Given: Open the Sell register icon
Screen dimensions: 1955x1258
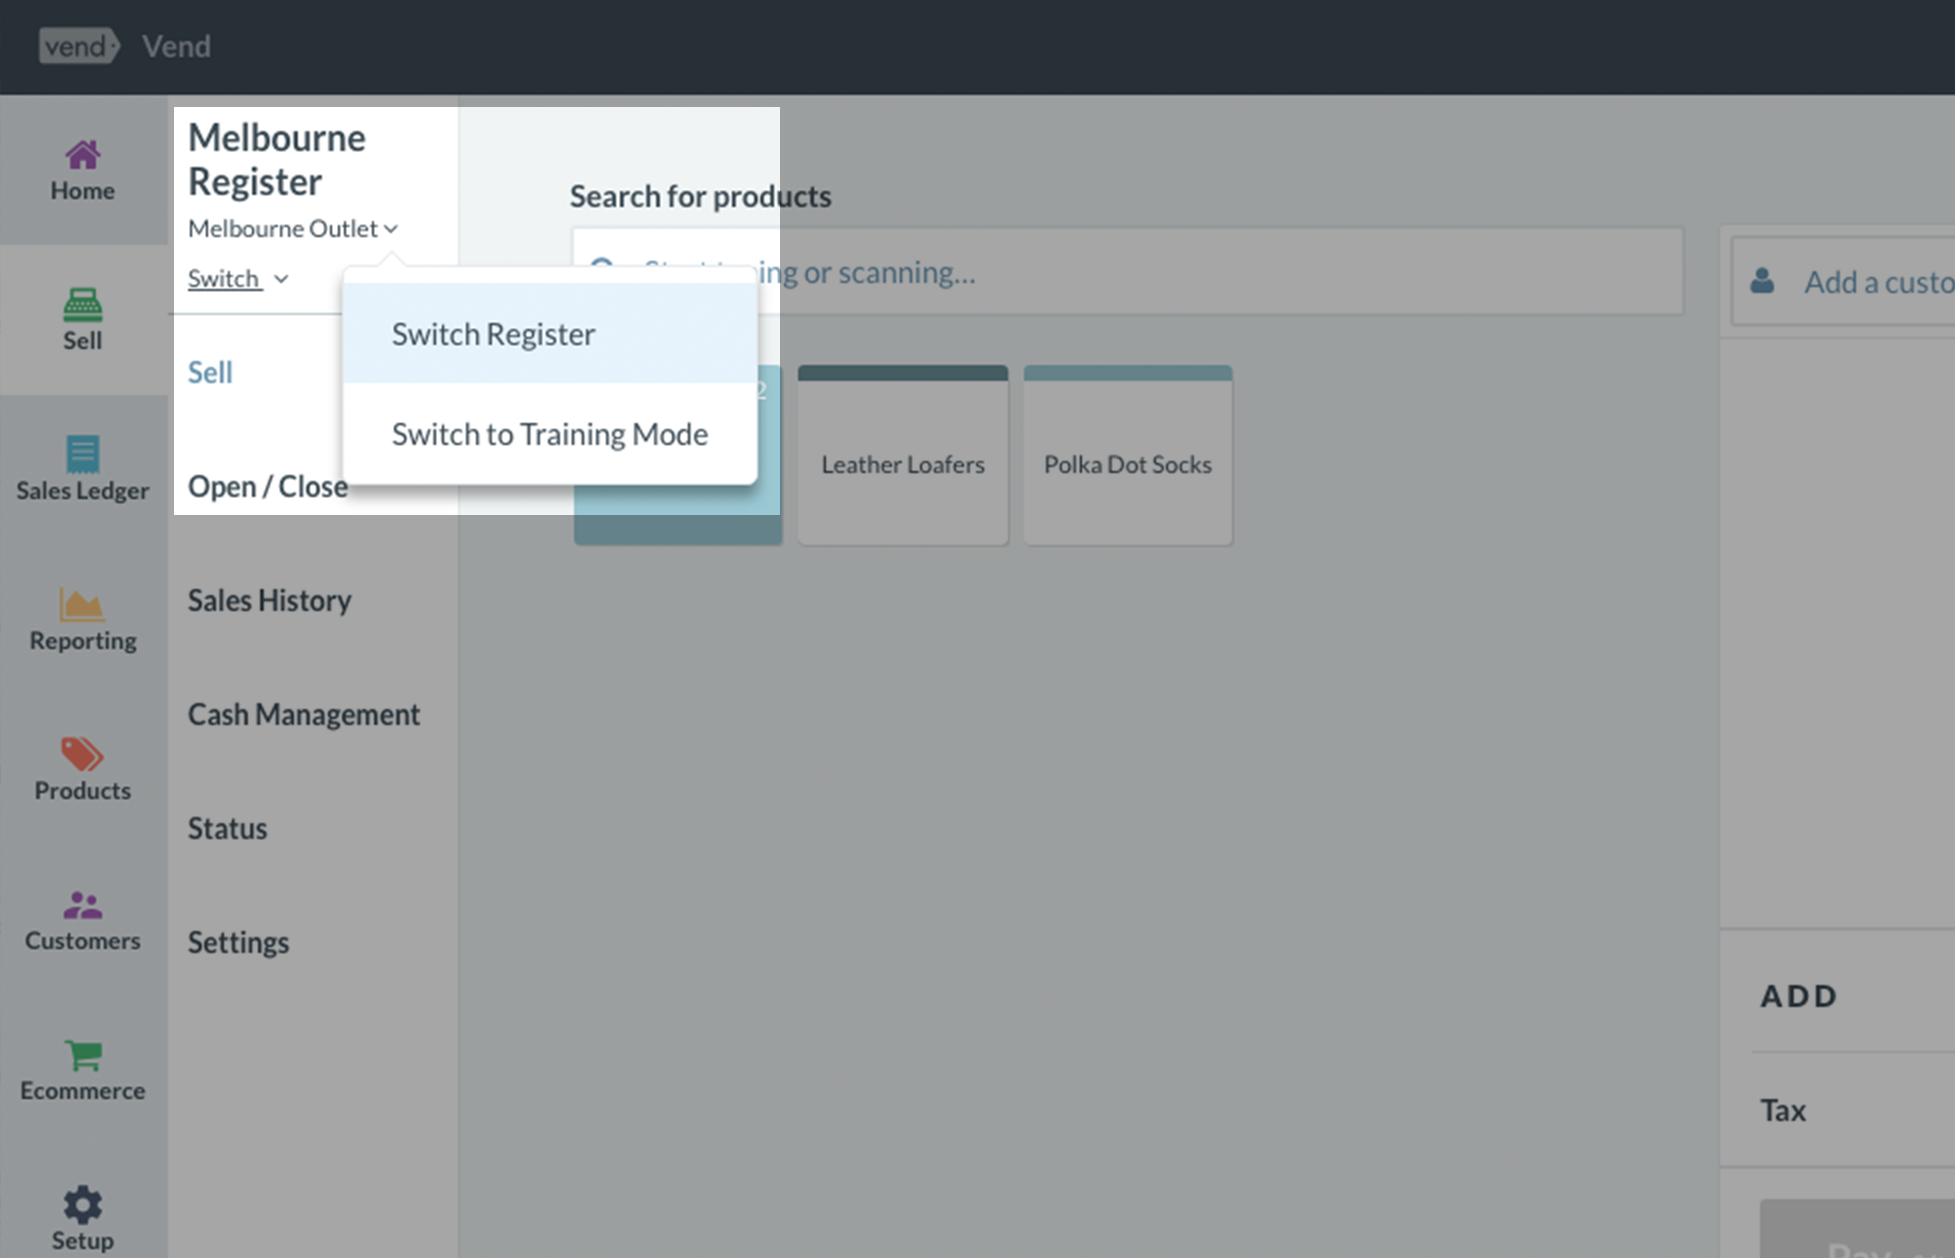Looking at the screenshot, I should tap(83, 304).
